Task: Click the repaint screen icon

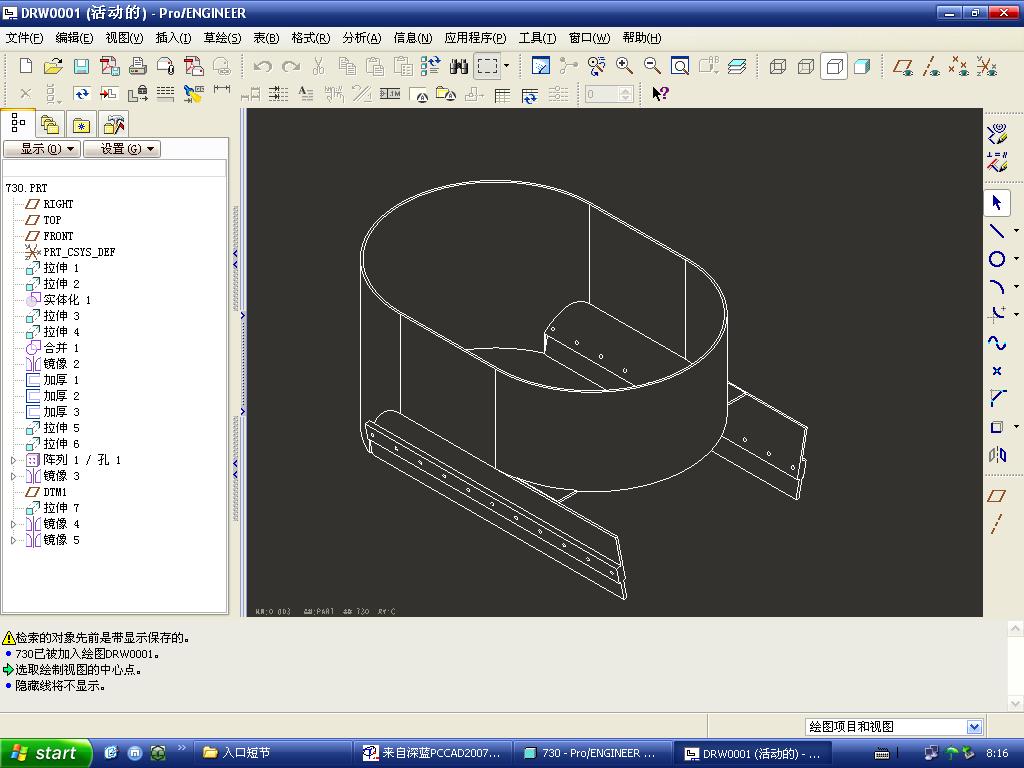Action: click(x=541, y=66)
